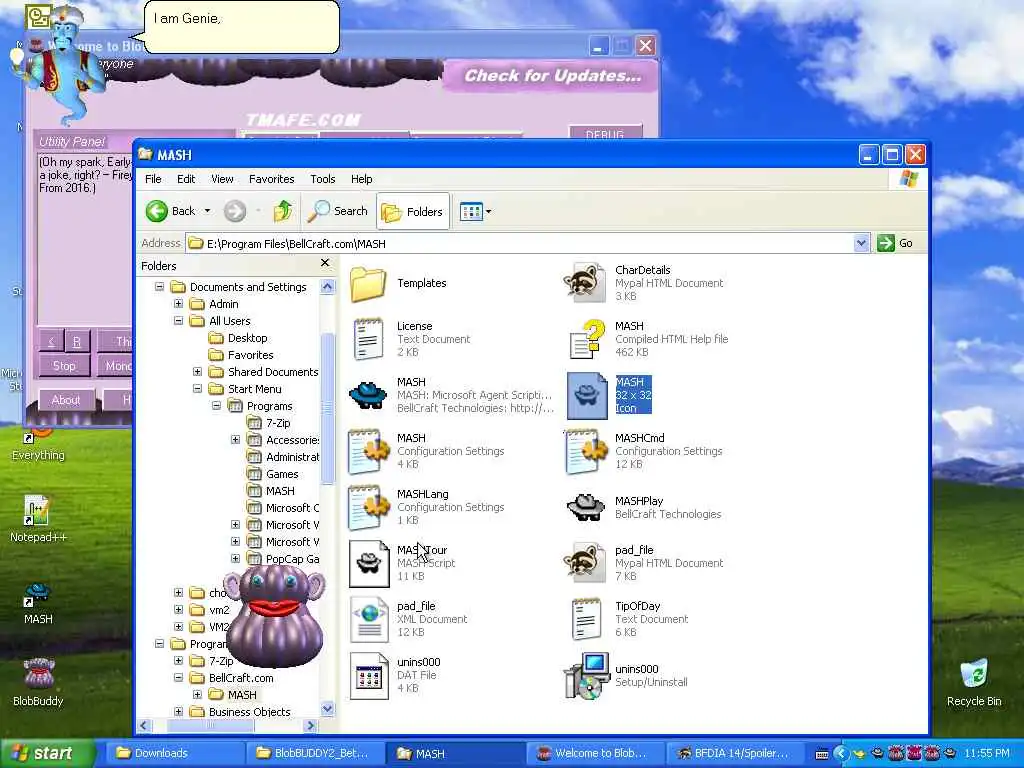Click Stop in BlobBuddy Utility Panel
Image resolution: width=1024 pixels, height=768 pixels.
coord(64,366)
